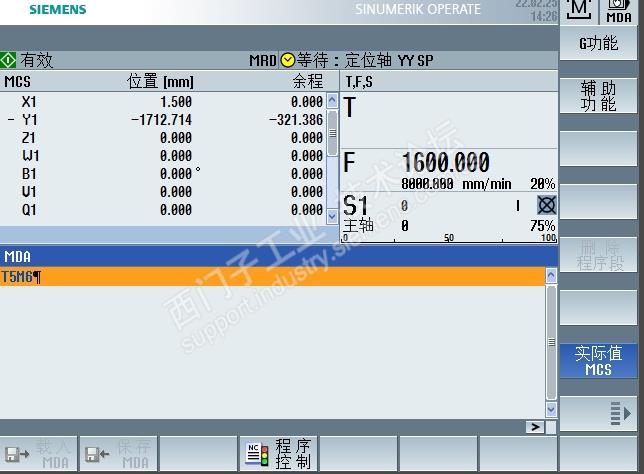
Task: Toggle the 实际值 MCS softkey
Action: click(x=598, y=361)
